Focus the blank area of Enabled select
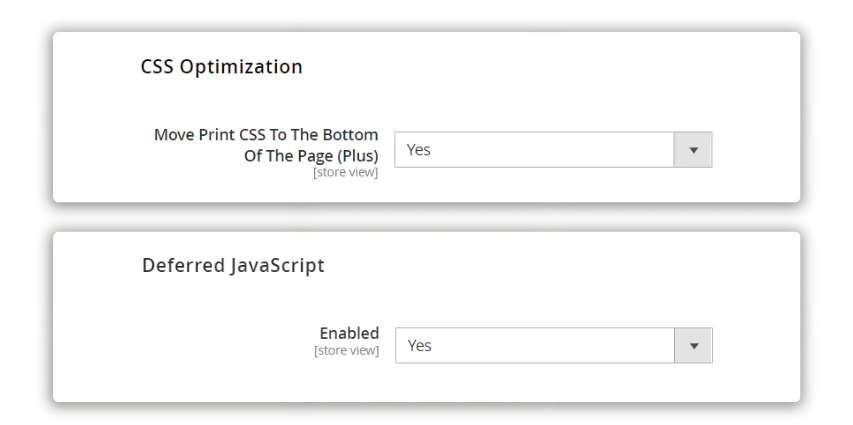Image resolution: width=853 pixels, height=425 pixels. pyautogui.click(x=549, y=346)
